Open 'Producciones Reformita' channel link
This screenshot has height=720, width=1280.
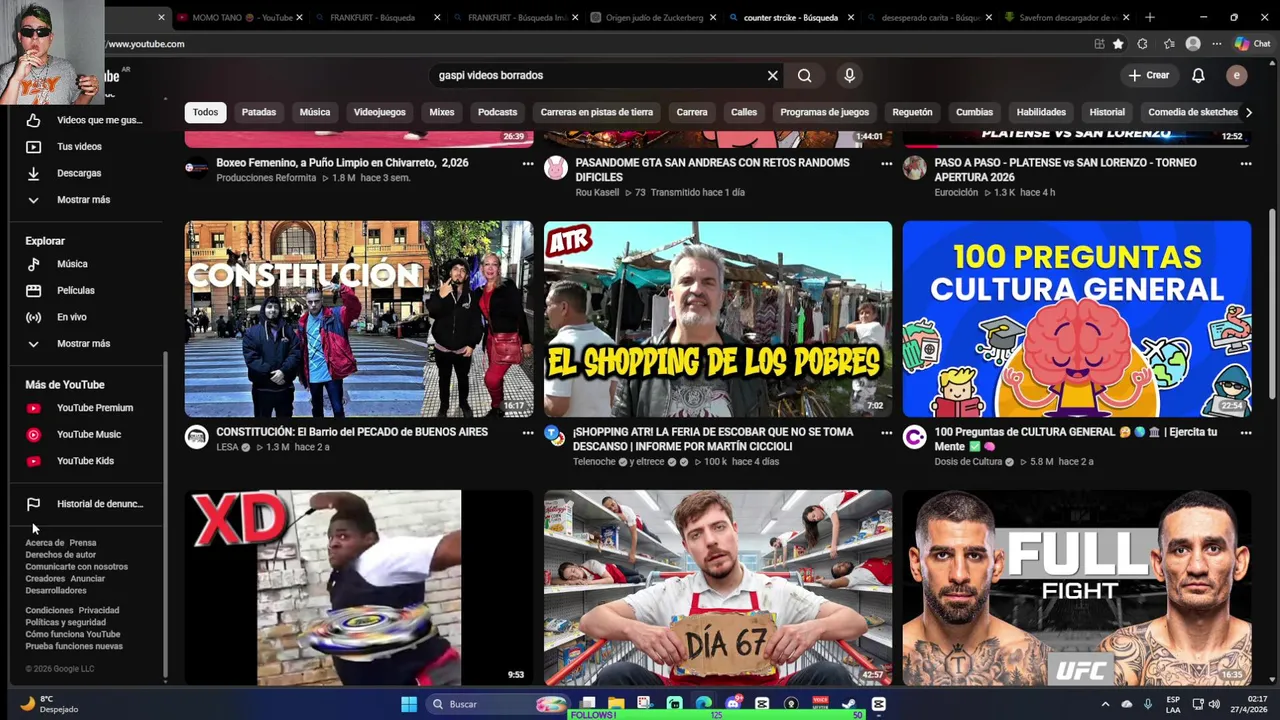pos(266,178)
